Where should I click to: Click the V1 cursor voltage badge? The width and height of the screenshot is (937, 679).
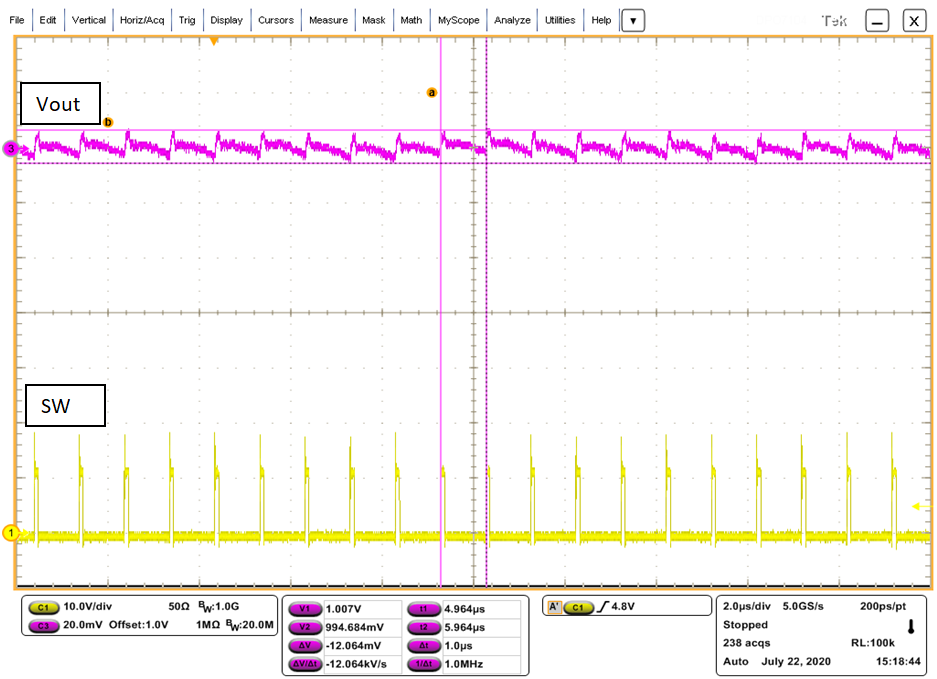click(x=306, y=607)
